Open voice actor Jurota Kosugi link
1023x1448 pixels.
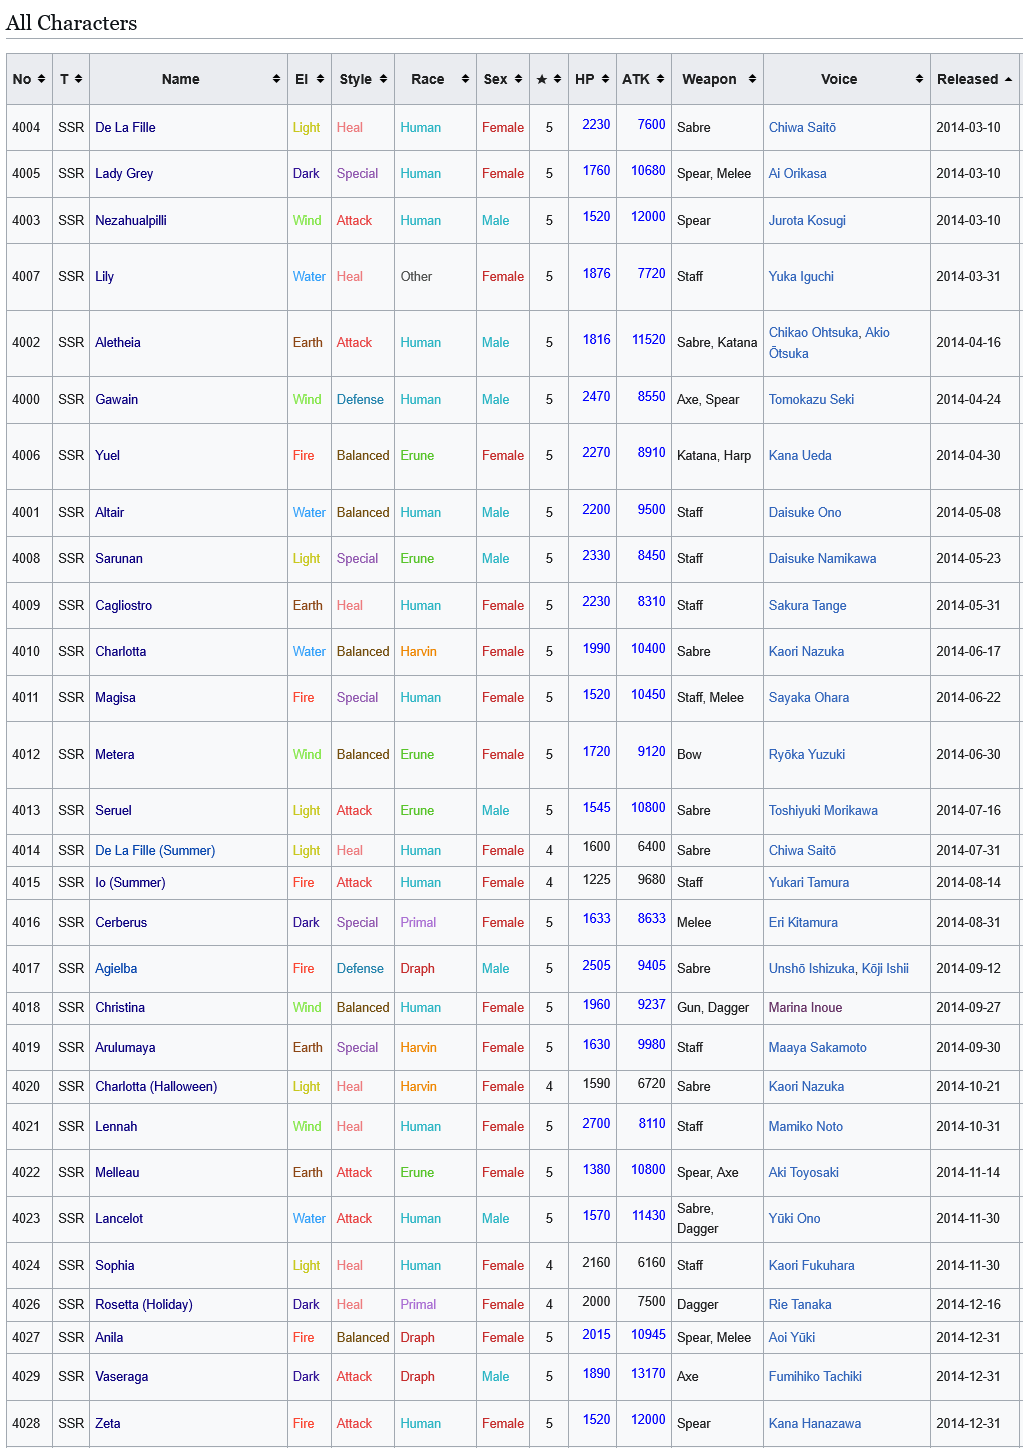click(x=807, y=220)
